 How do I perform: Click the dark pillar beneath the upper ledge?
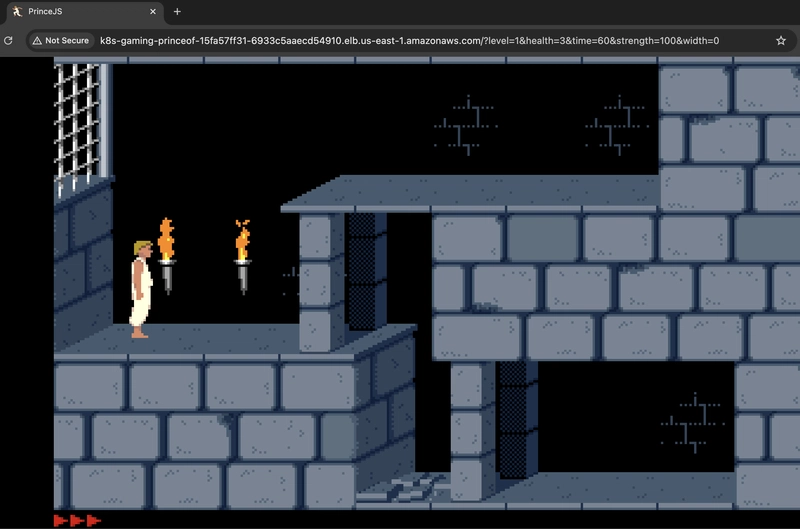(x=366, y=270)
